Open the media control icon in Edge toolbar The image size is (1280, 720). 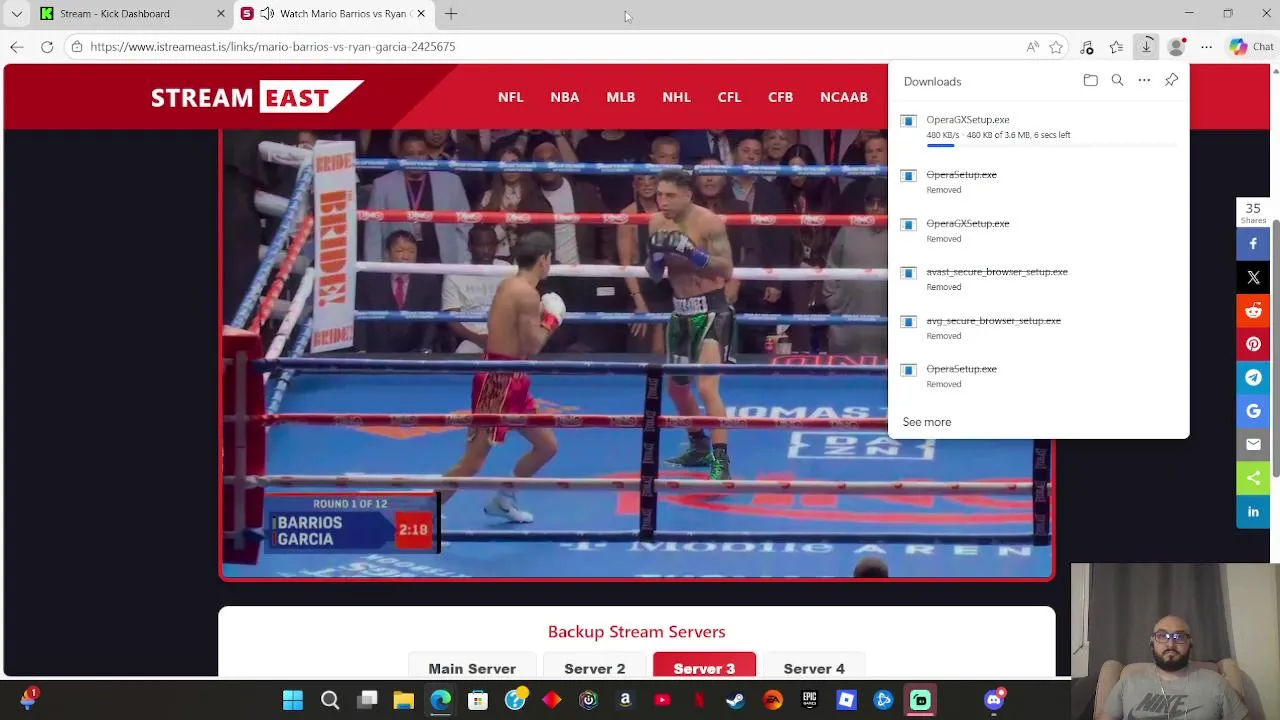[1087, 47]
